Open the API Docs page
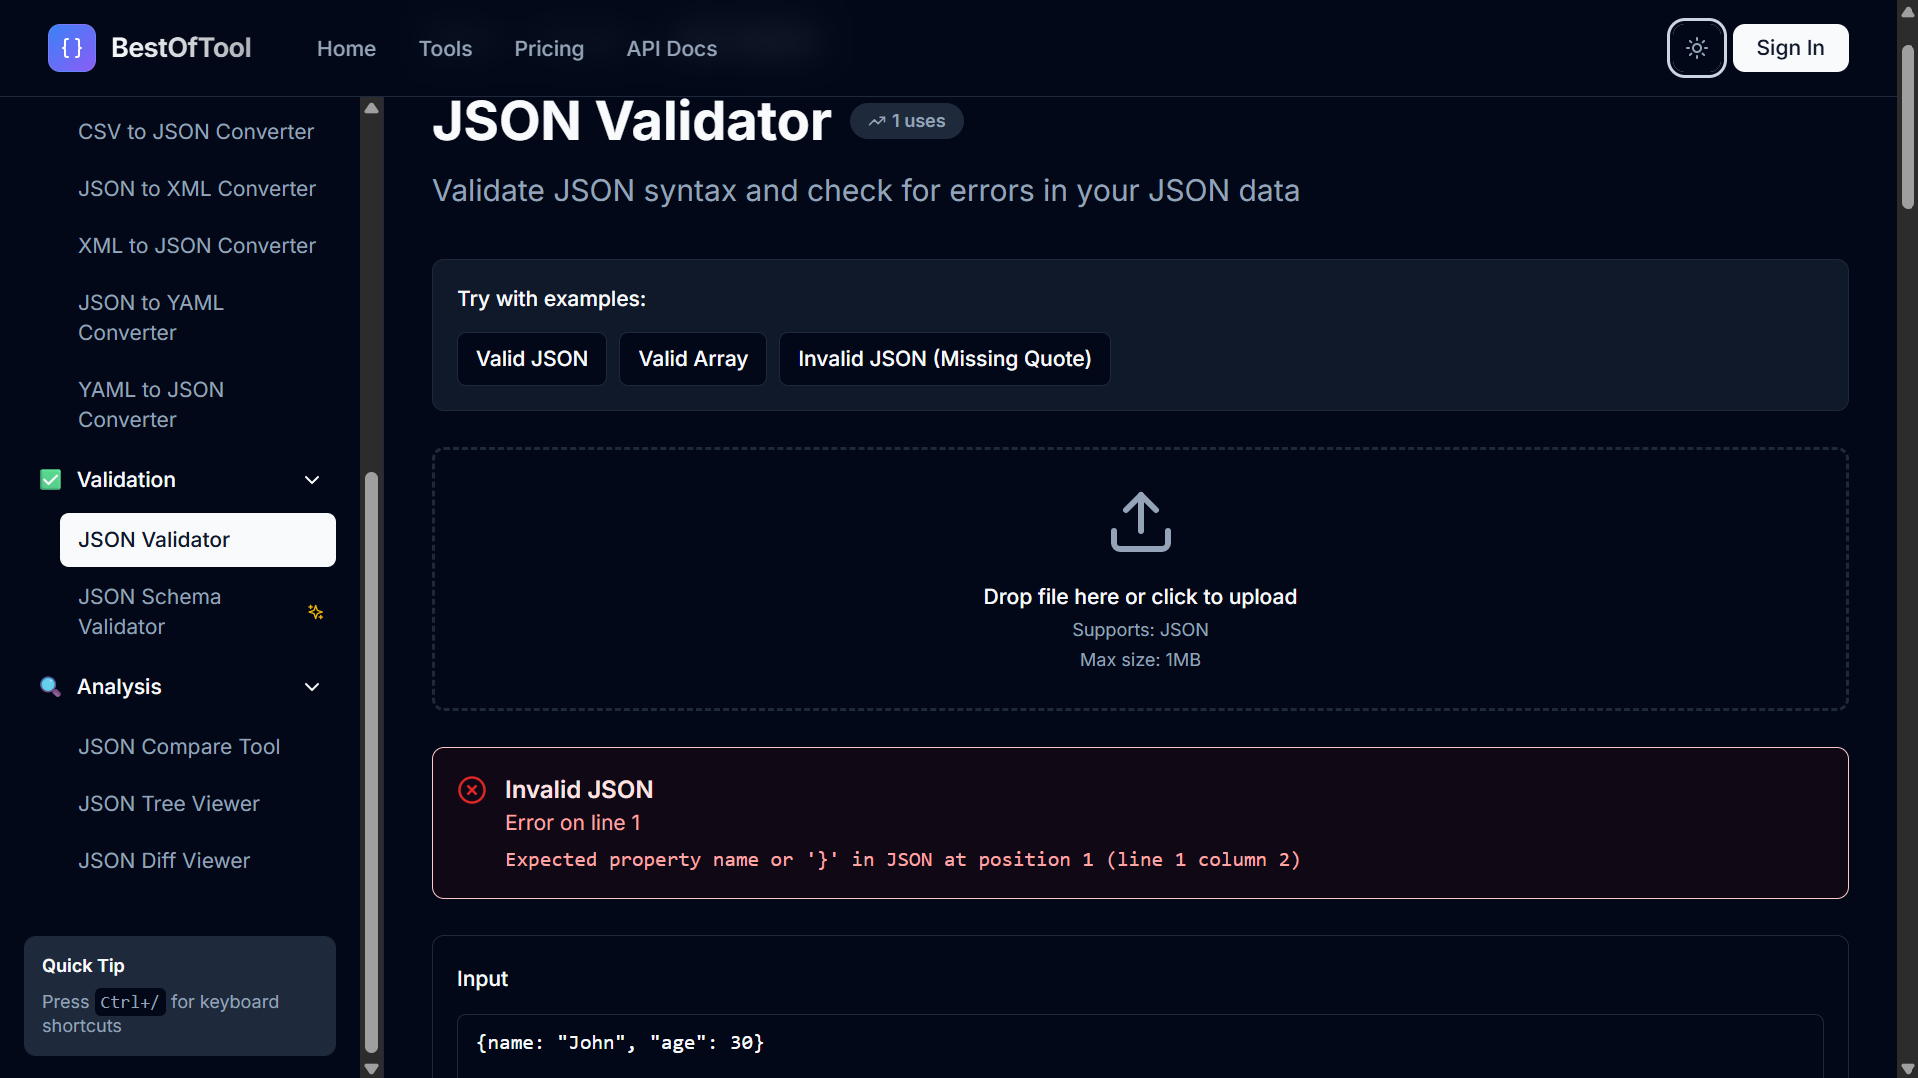Viewport: 1918px width, 1078px height. (x=672, y=48)
